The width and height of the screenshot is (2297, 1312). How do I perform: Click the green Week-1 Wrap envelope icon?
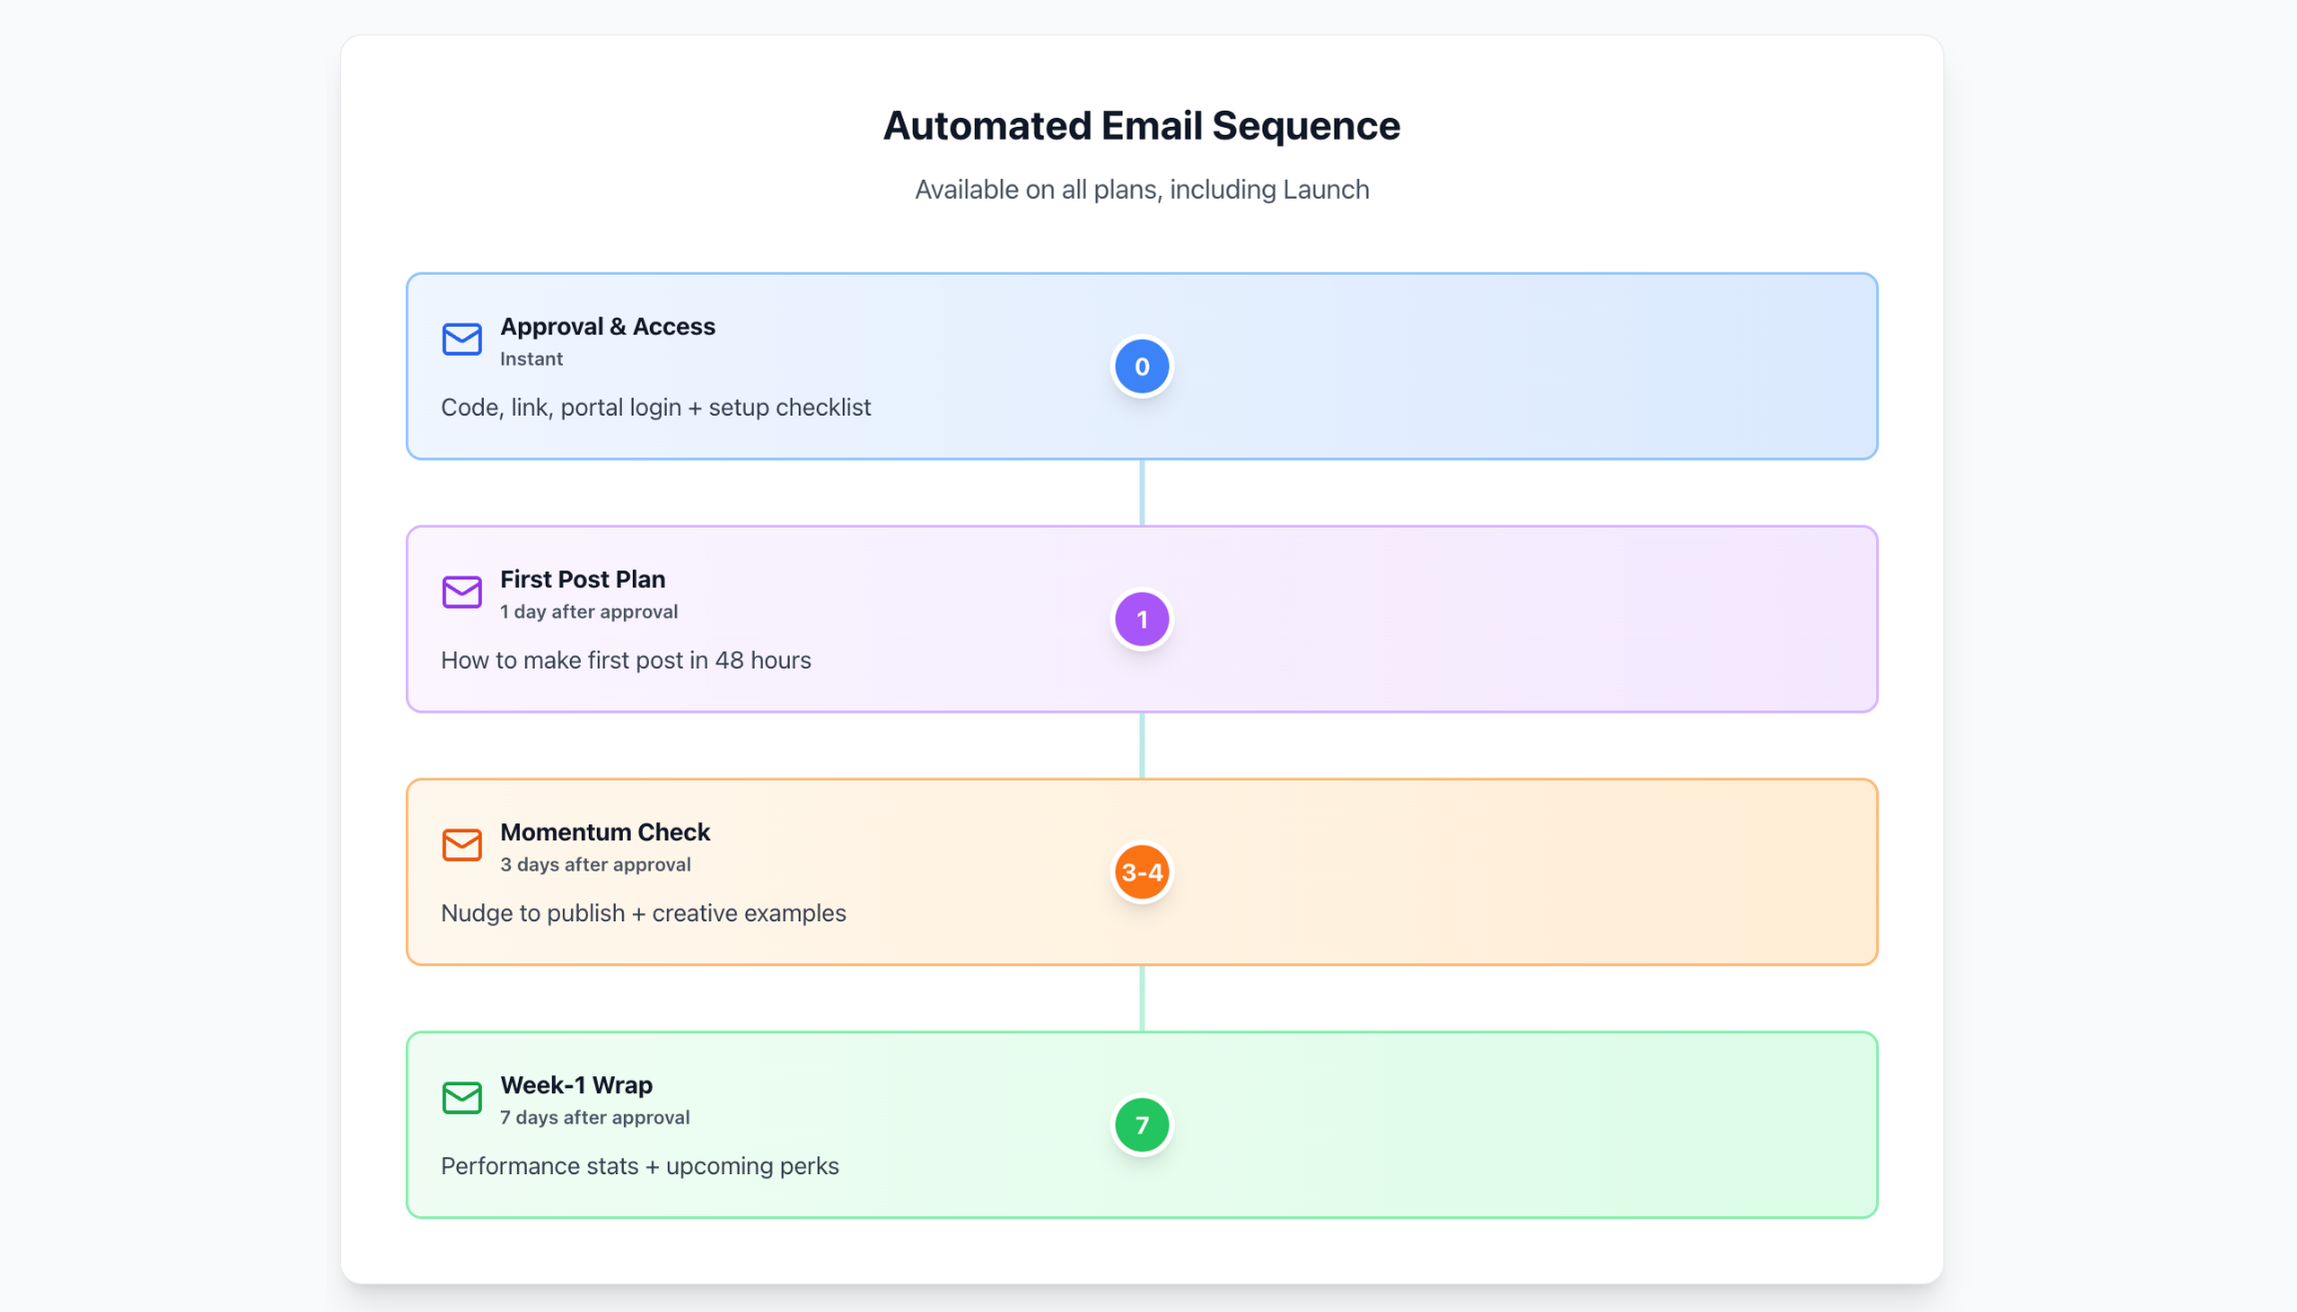pyautogui.click(x=461, y=1098)
